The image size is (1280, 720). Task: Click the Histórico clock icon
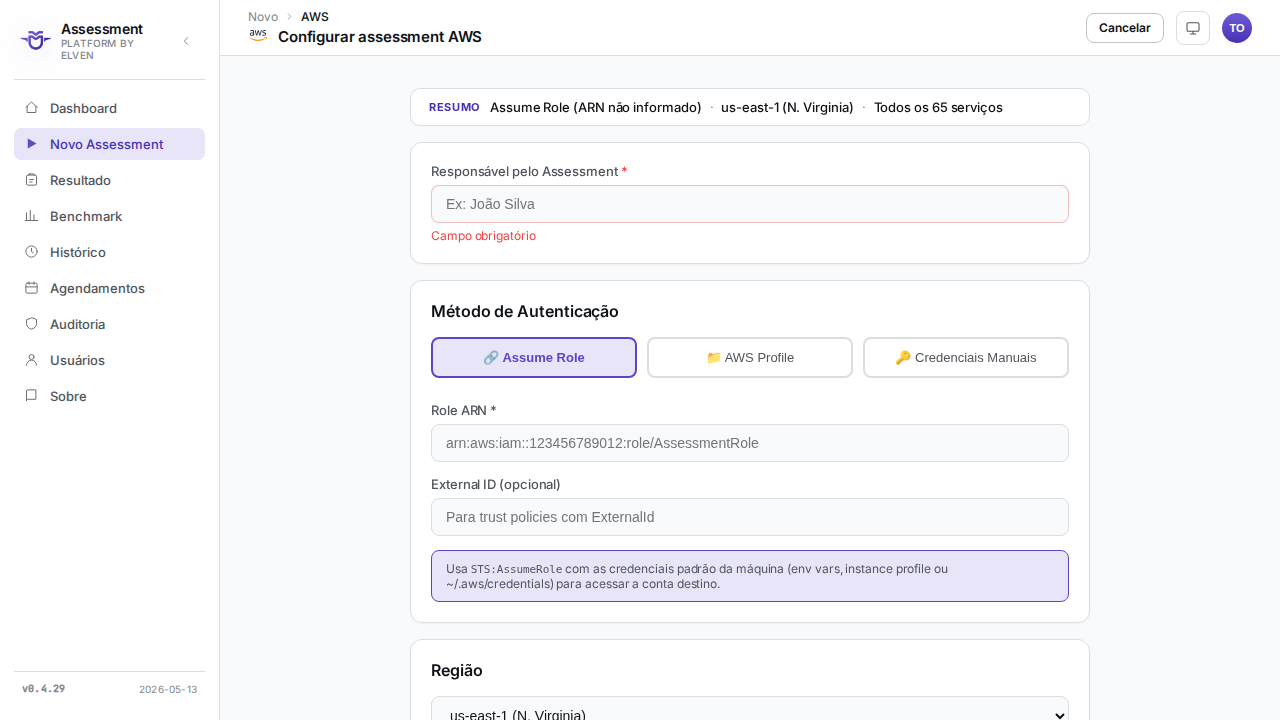coord(31,252)
